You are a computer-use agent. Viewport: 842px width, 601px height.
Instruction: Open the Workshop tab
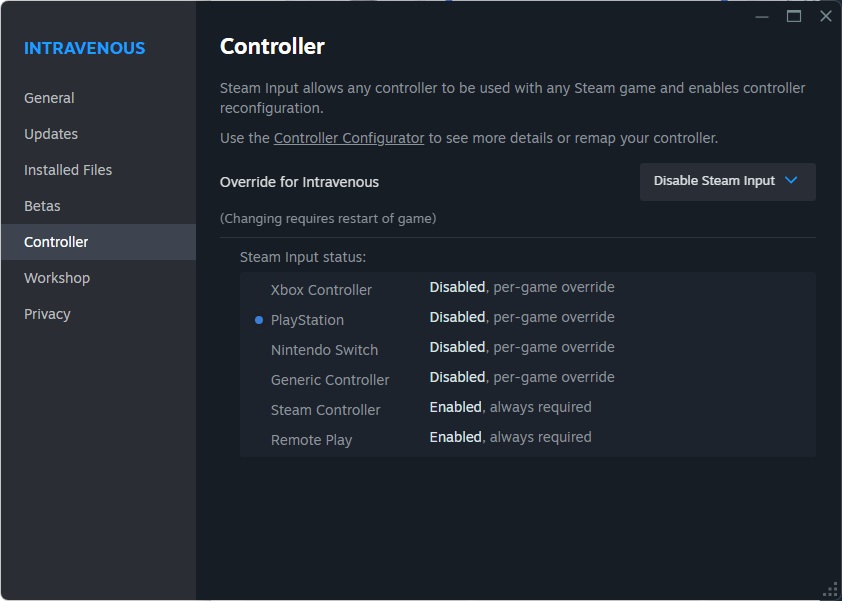(57, 278)
